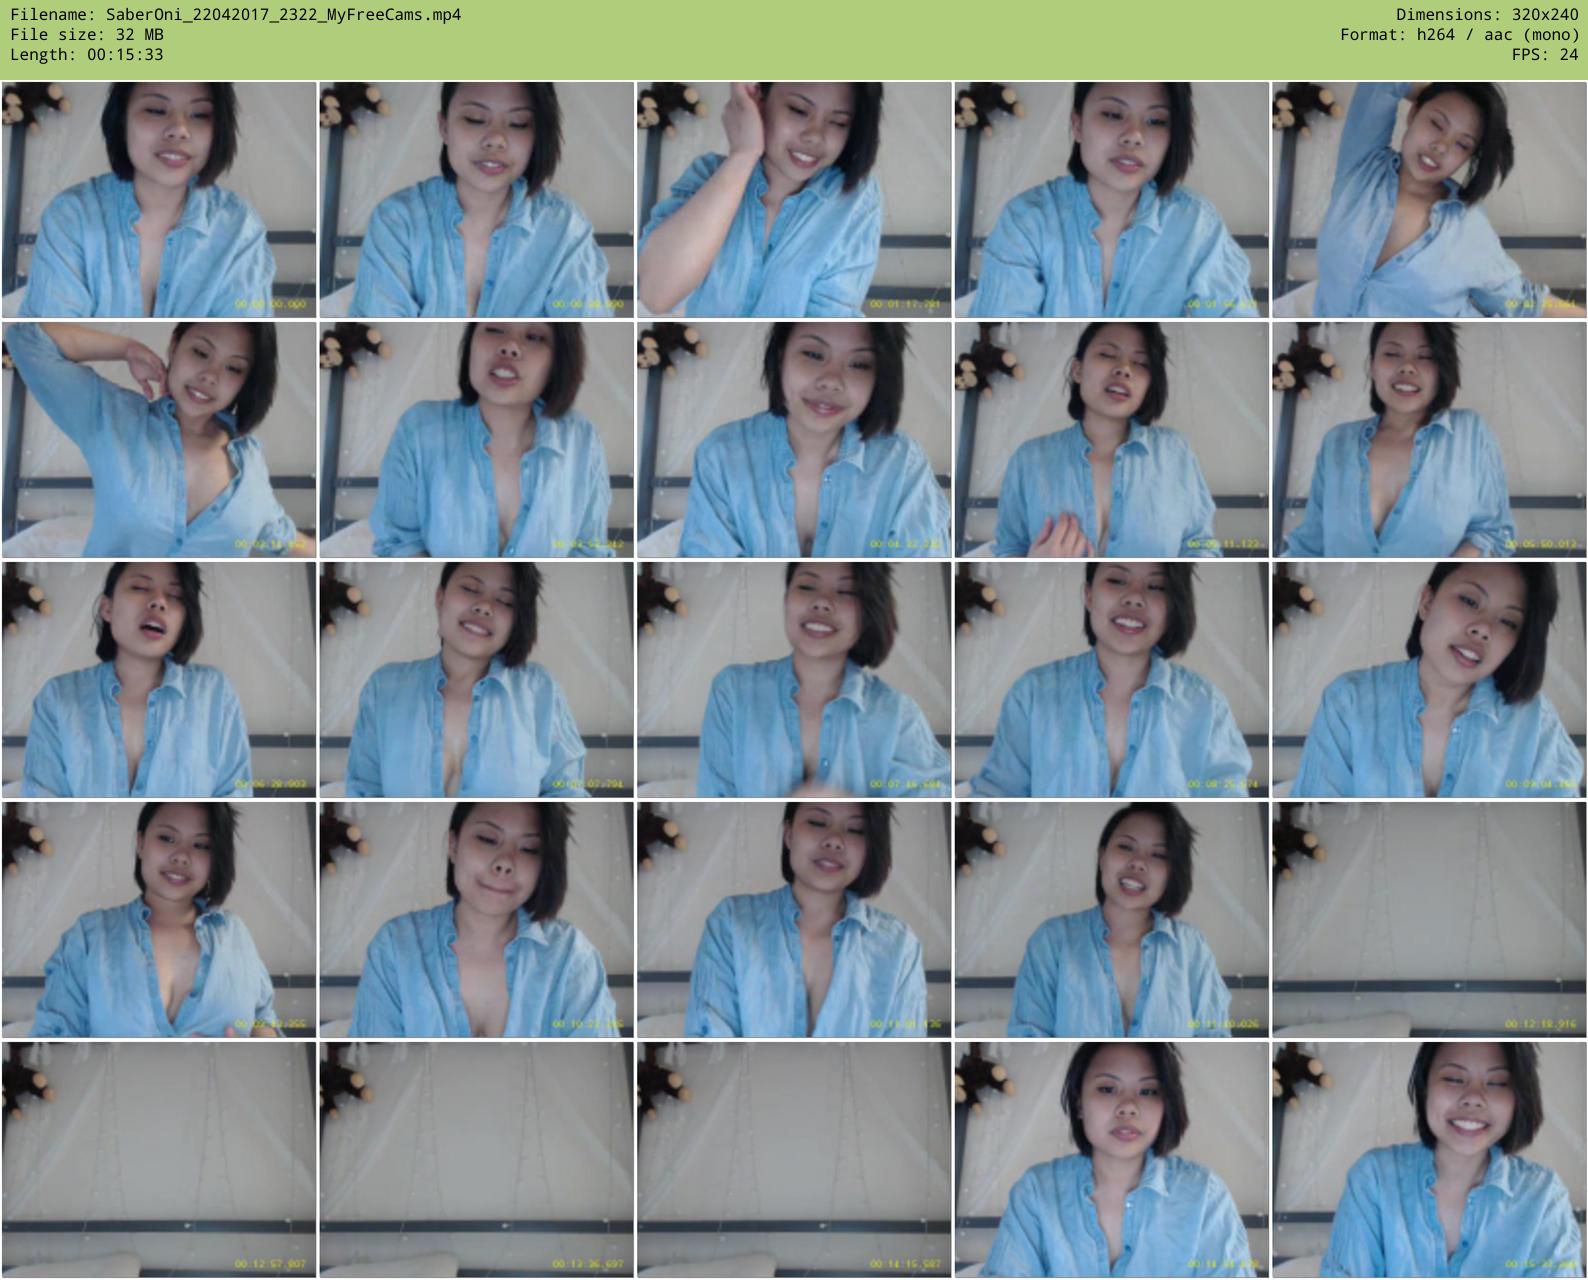Image resolution: width=1588 pixels, height=1280 pixels.
Task: Click the Filename text in the header
Action: tap(236, 15)
